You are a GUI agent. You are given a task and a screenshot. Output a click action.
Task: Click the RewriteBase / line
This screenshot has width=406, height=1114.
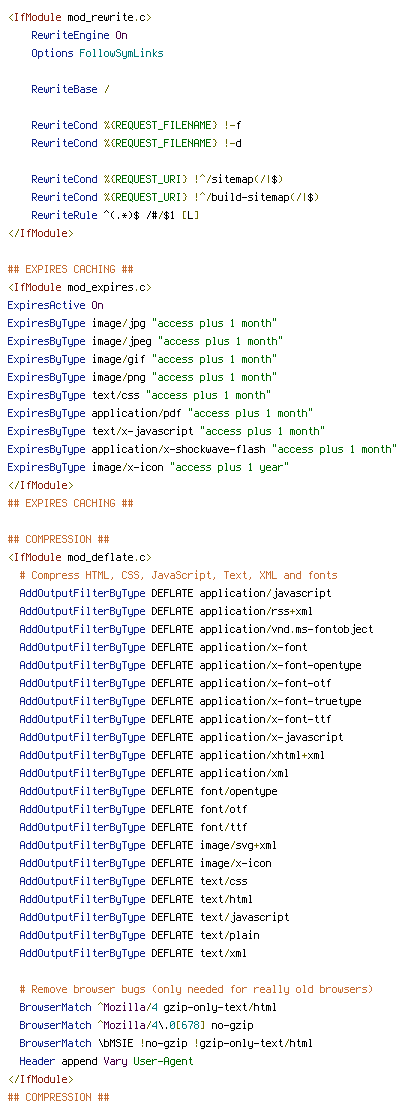point(70,89)
